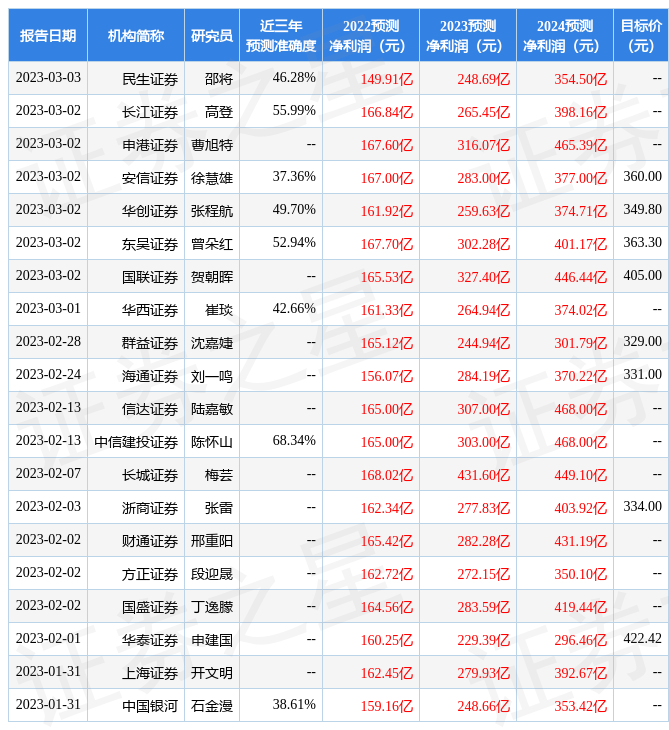Click the 2024 profit value 301.79亿
The image size is (669, 730).
(x=581, y=344)
